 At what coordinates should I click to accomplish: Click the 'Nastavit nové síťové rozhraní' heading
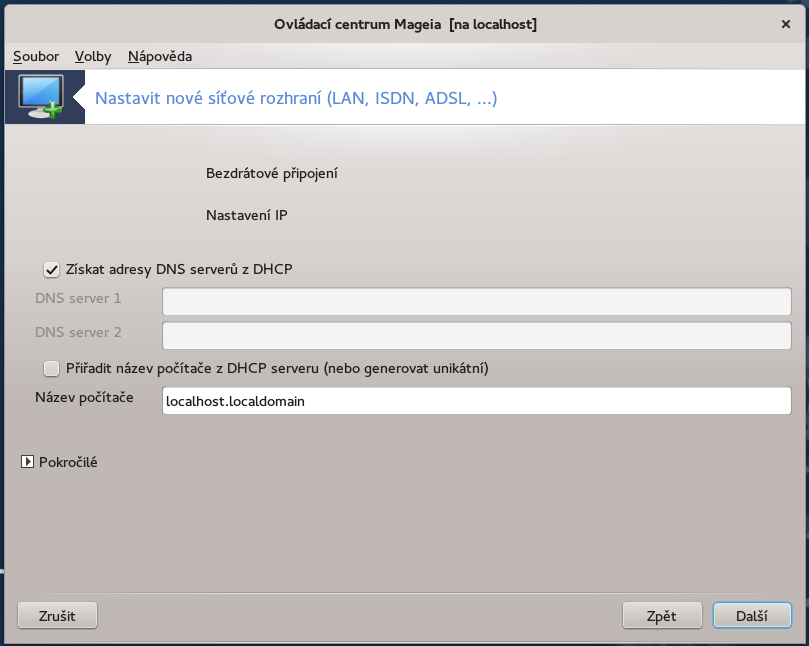[296, 98]
